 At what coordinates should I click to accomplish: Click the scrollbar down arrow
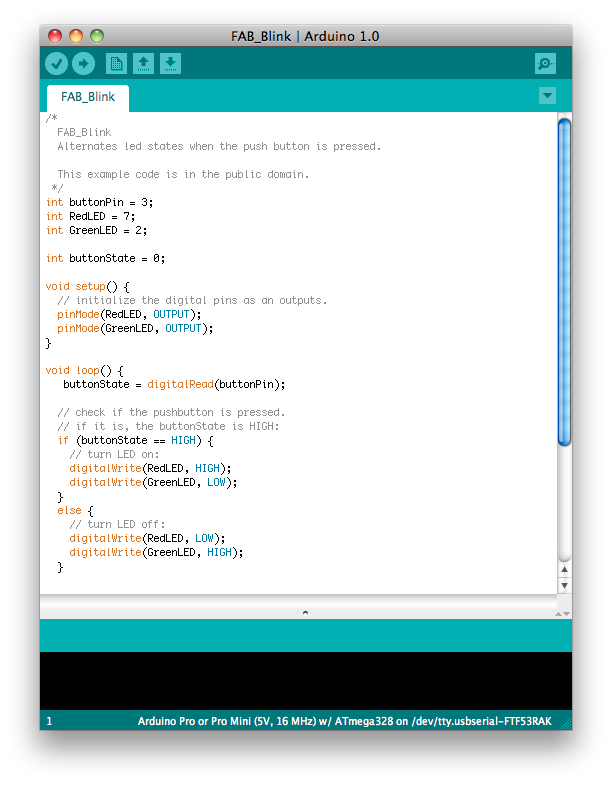coord(564,585)
